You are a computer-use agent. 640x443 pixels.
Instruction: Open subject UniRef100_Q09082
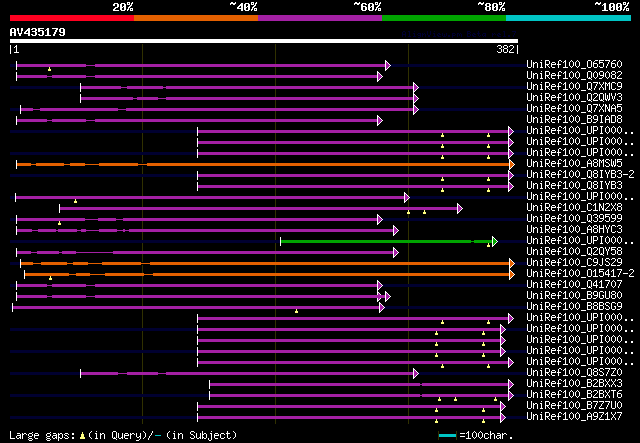[x=574, y=75]
